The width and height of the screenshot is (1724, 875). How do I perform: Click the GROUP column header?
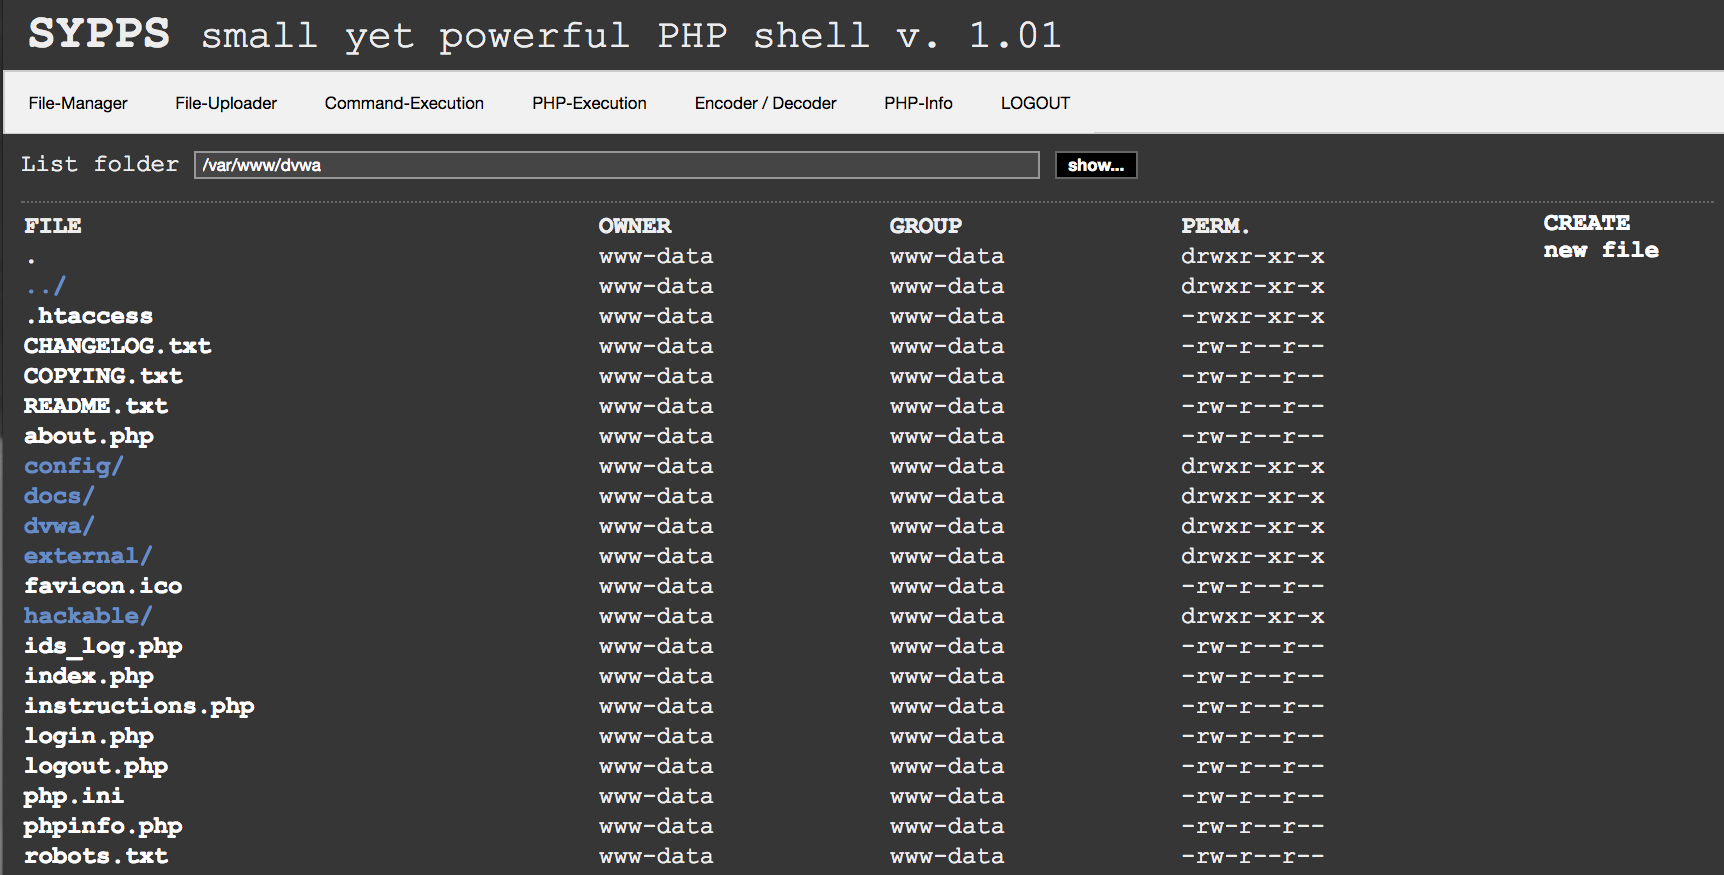[x=926, y=226]
